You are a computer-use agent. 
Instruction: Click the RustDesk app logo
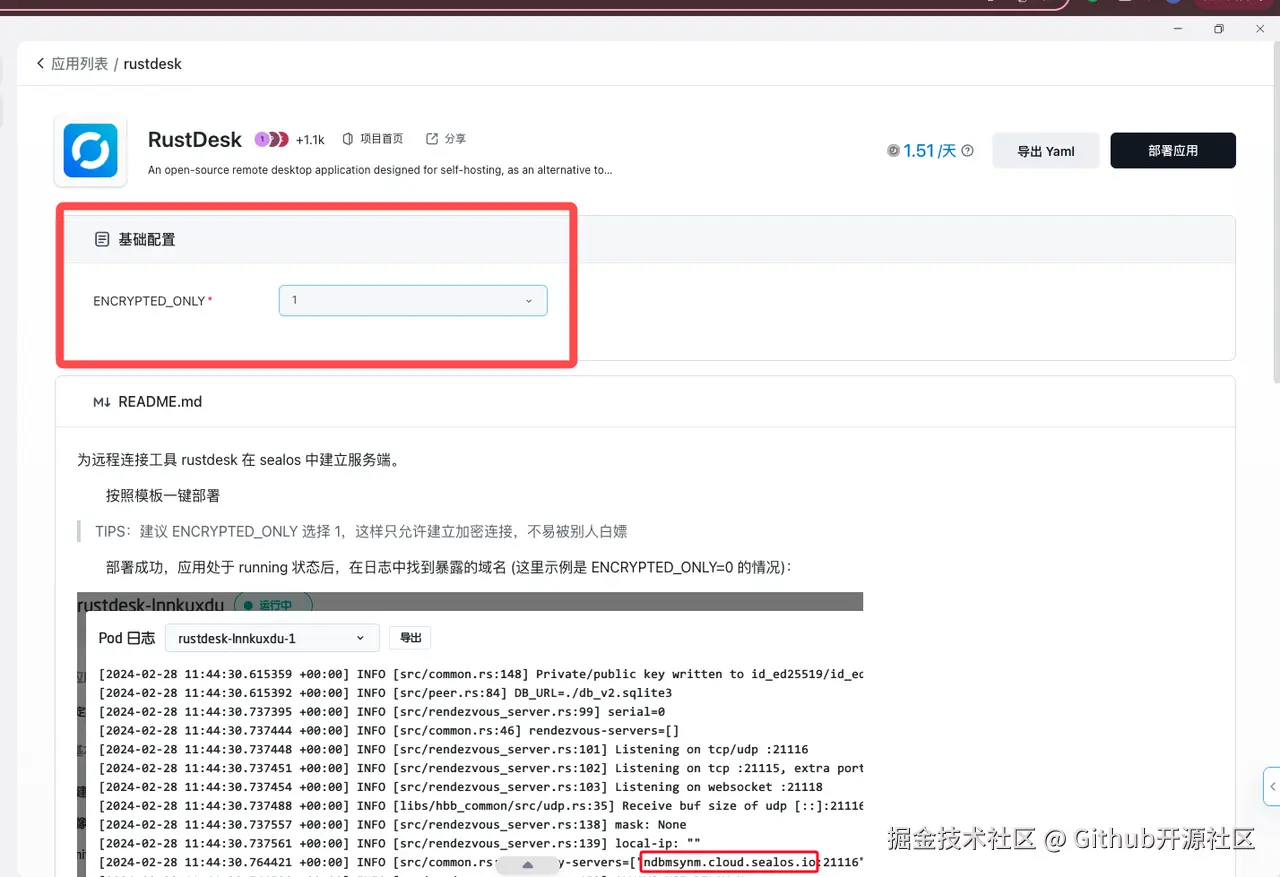point(91,150)
